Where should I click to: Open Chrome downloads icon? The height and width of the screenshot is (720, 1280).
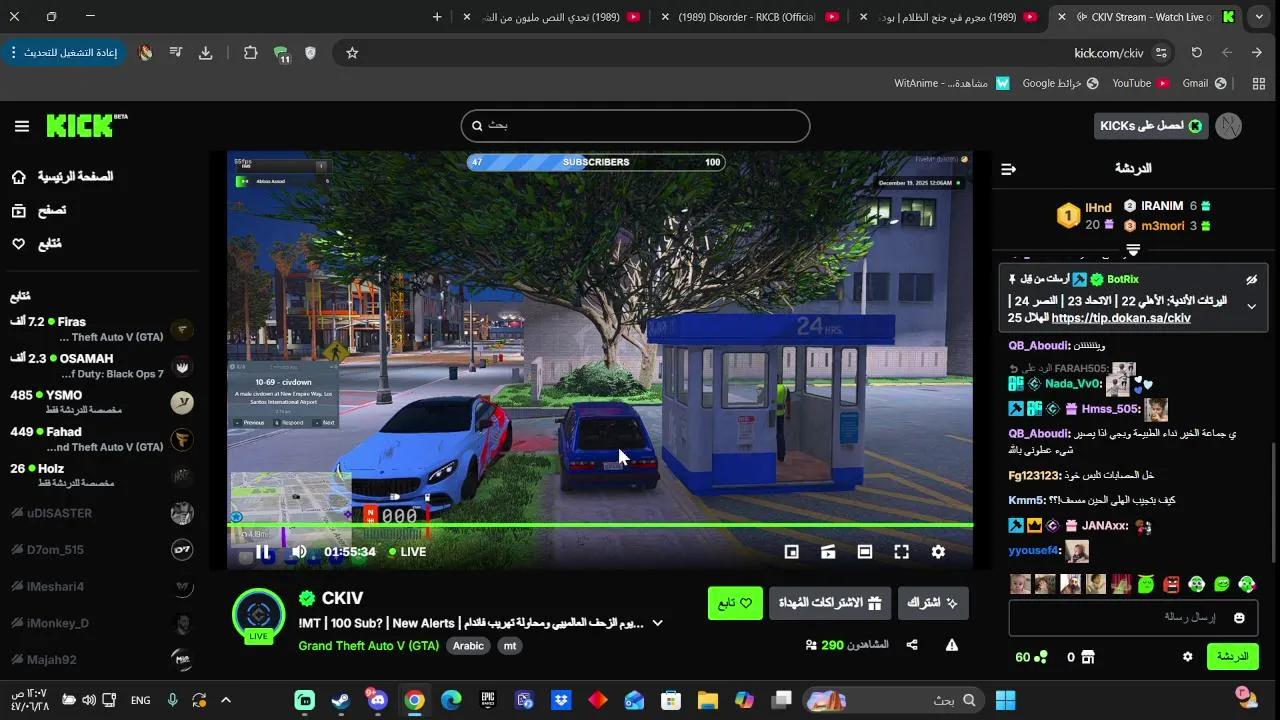206,53
